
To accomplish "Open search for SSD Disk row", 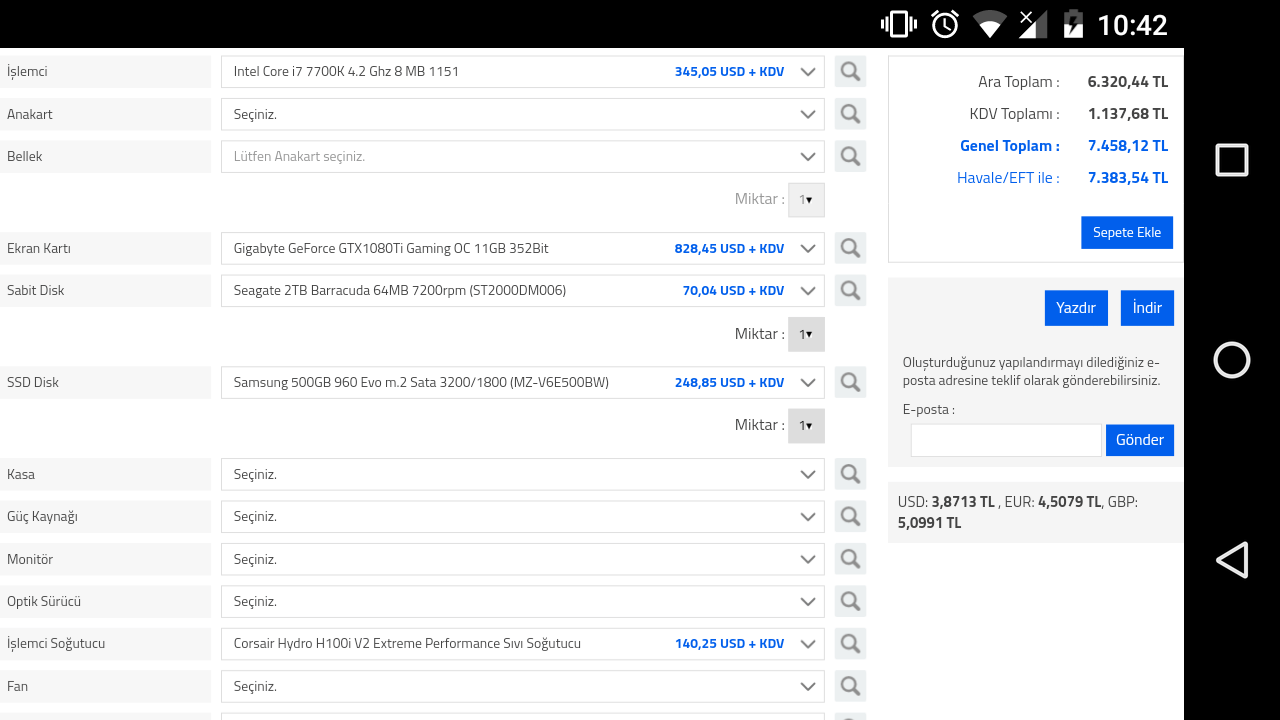I will (850, 382).
